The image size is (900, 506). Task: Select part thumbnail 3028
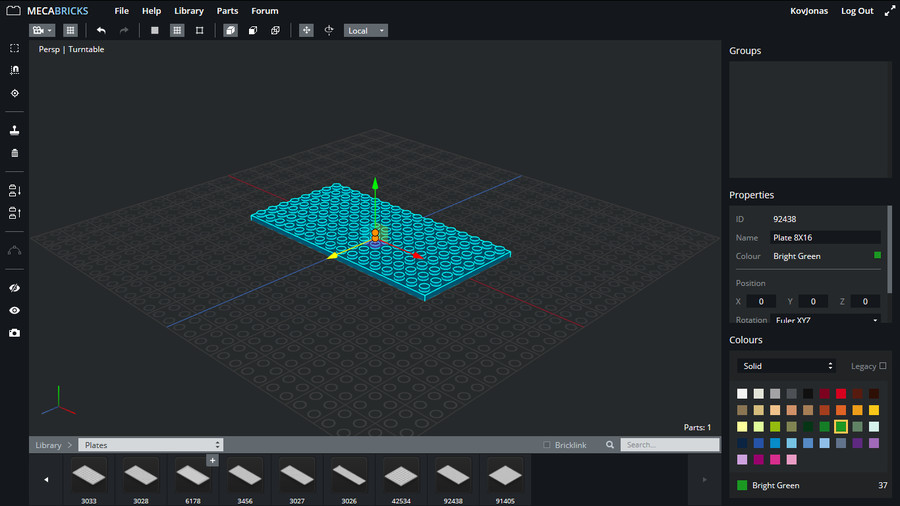141,476
